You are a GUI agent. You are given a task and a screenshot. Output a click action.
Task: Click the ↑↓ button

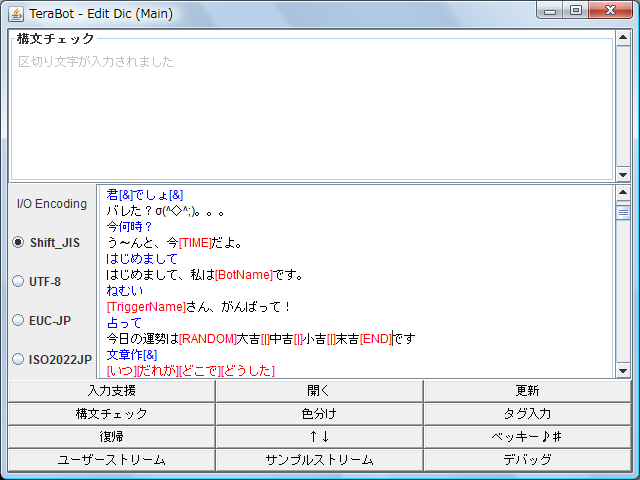pyautogui.click(x=319, y=437)
